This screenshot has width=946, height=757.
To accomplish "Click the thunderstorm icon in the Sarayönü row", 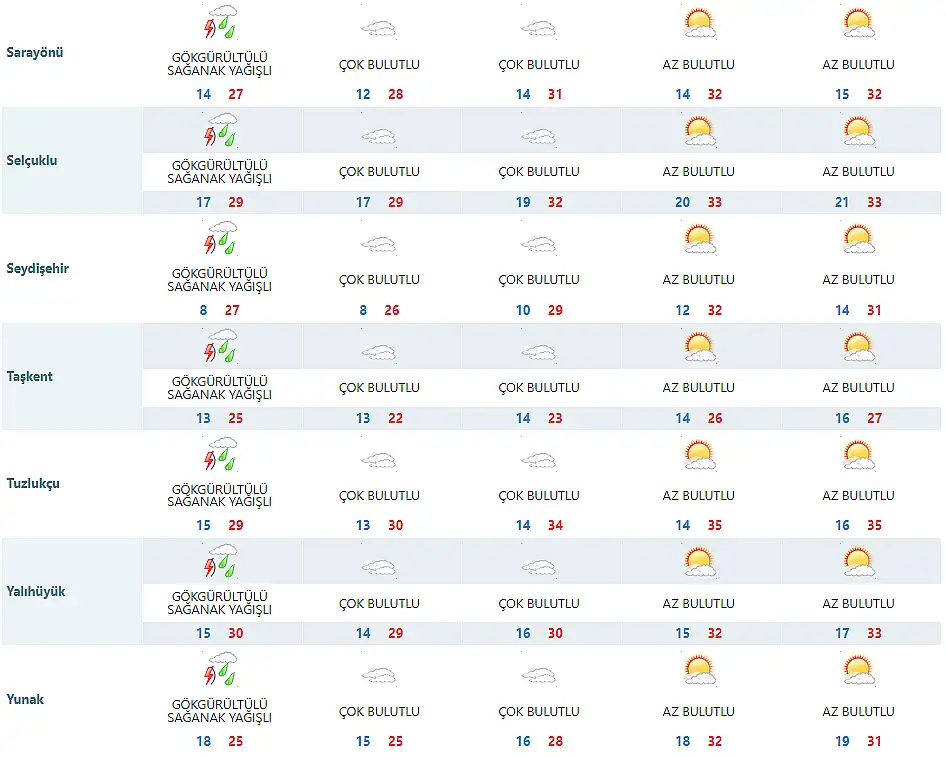I will (x=220, y=23).
